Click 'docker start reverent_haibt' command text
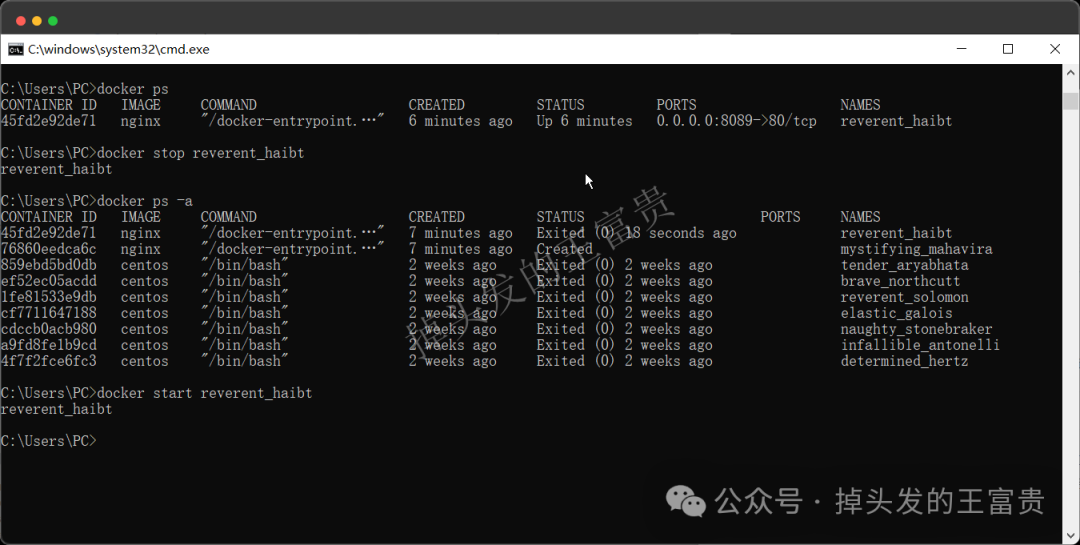The image size is (1080, 545). click(205, 393)
